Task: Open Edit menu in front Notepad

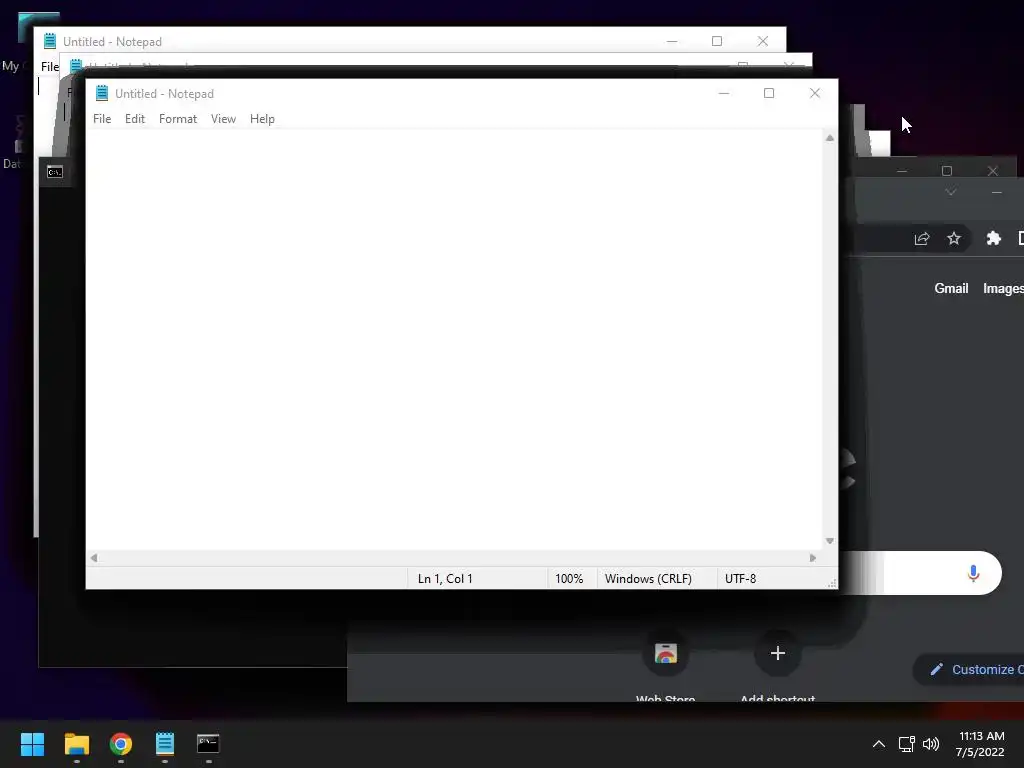Action: click(x=135, y=119)
